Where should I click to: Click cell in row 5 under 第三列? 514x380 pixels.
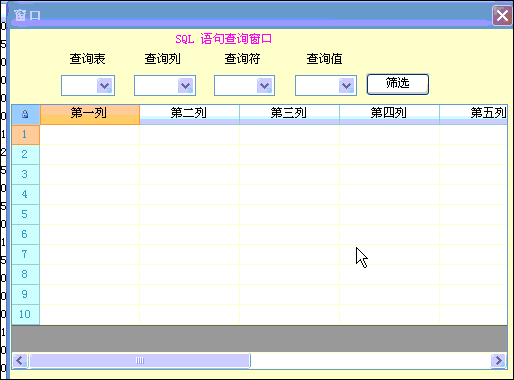coord(289,215)
